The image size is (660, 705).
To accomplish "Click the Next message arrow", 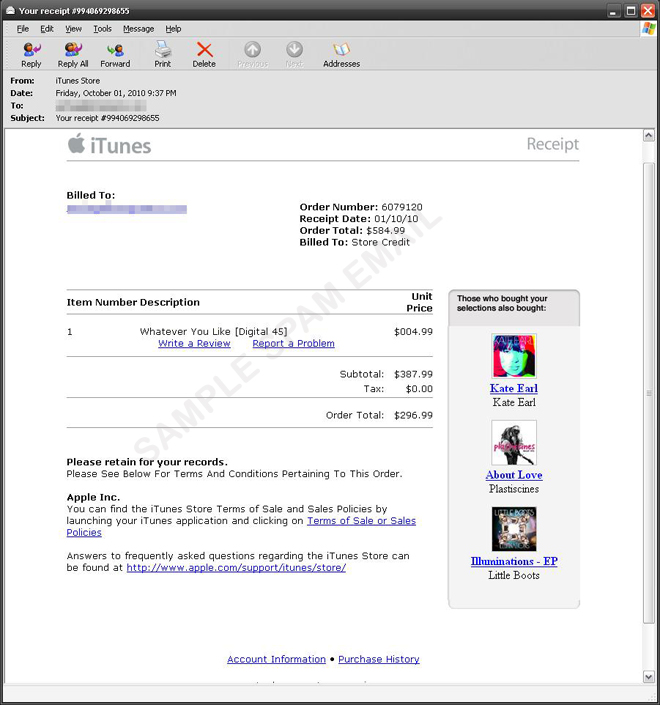I will tap(294, 54).
